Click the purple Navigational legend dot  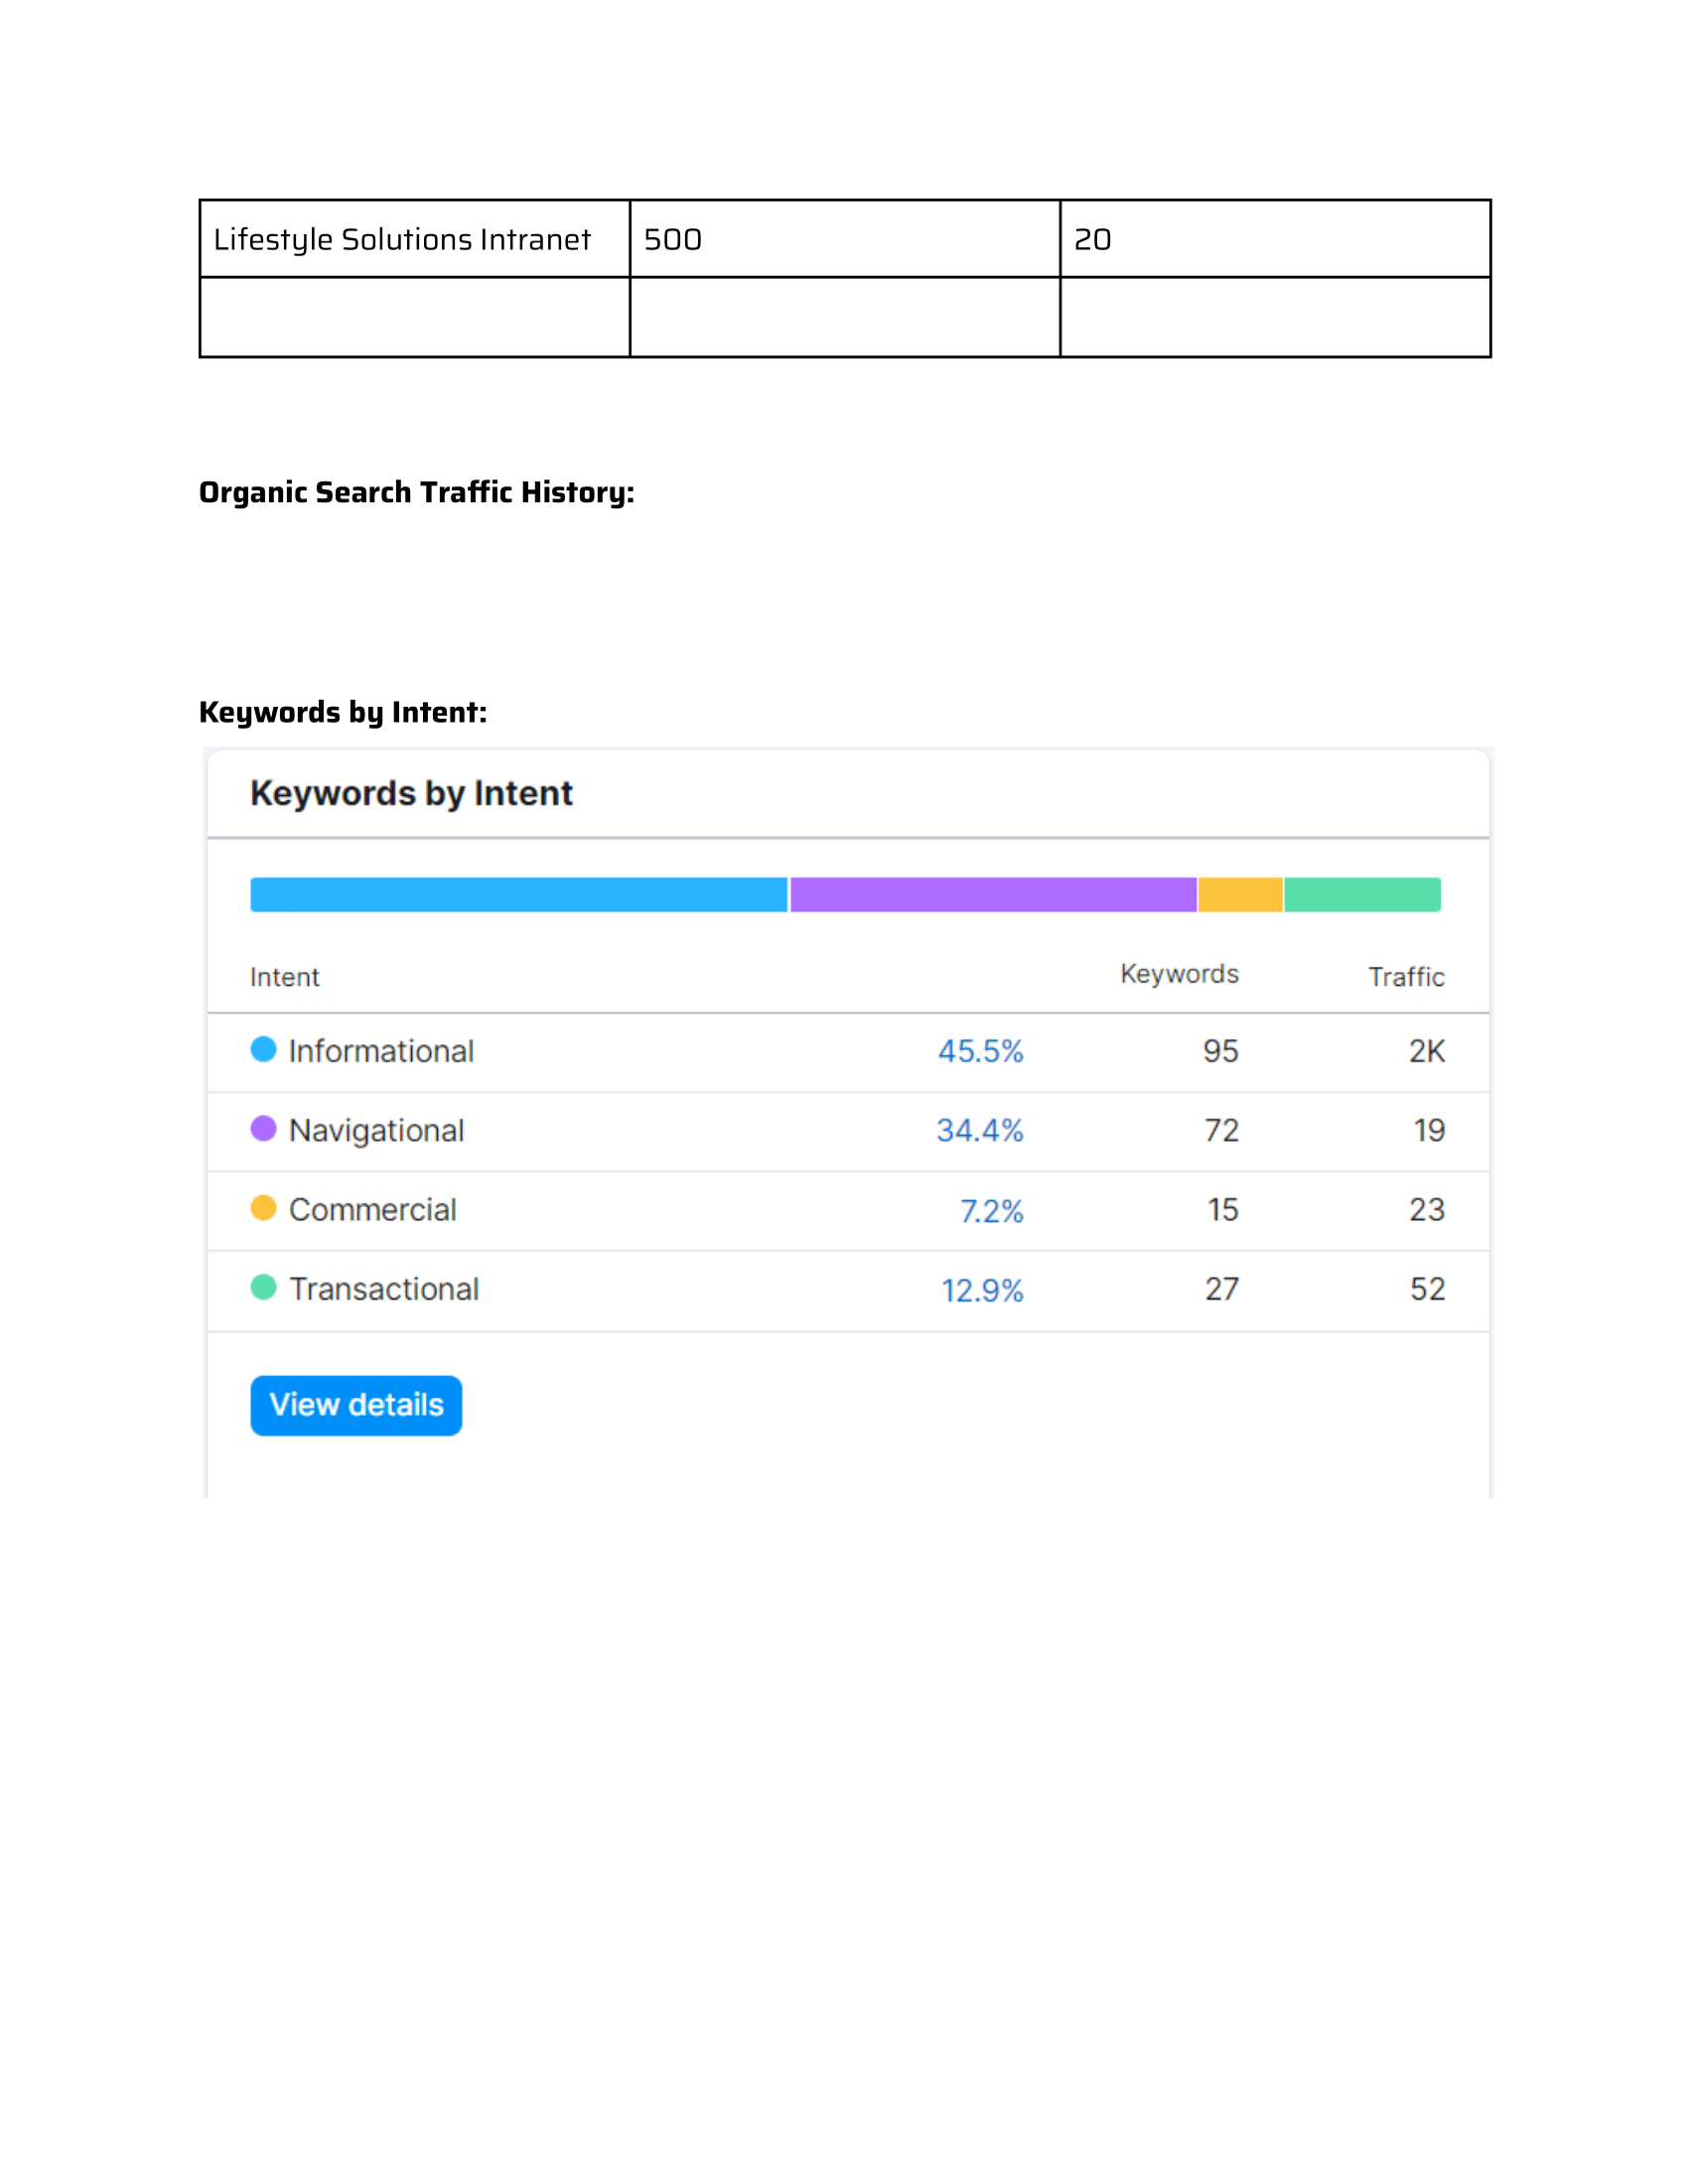[x=263, y=1128]
